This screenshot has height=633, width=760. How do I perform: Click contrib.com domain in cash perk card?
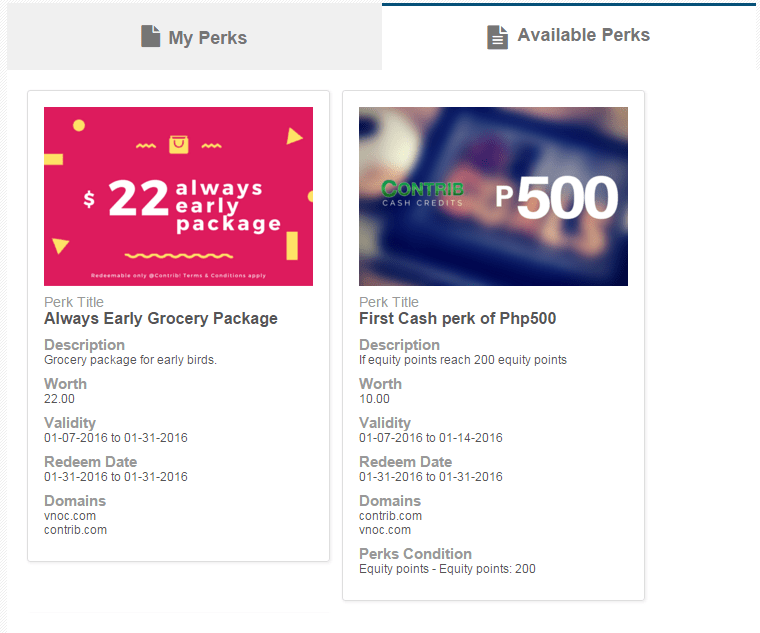tap(391, 516)
